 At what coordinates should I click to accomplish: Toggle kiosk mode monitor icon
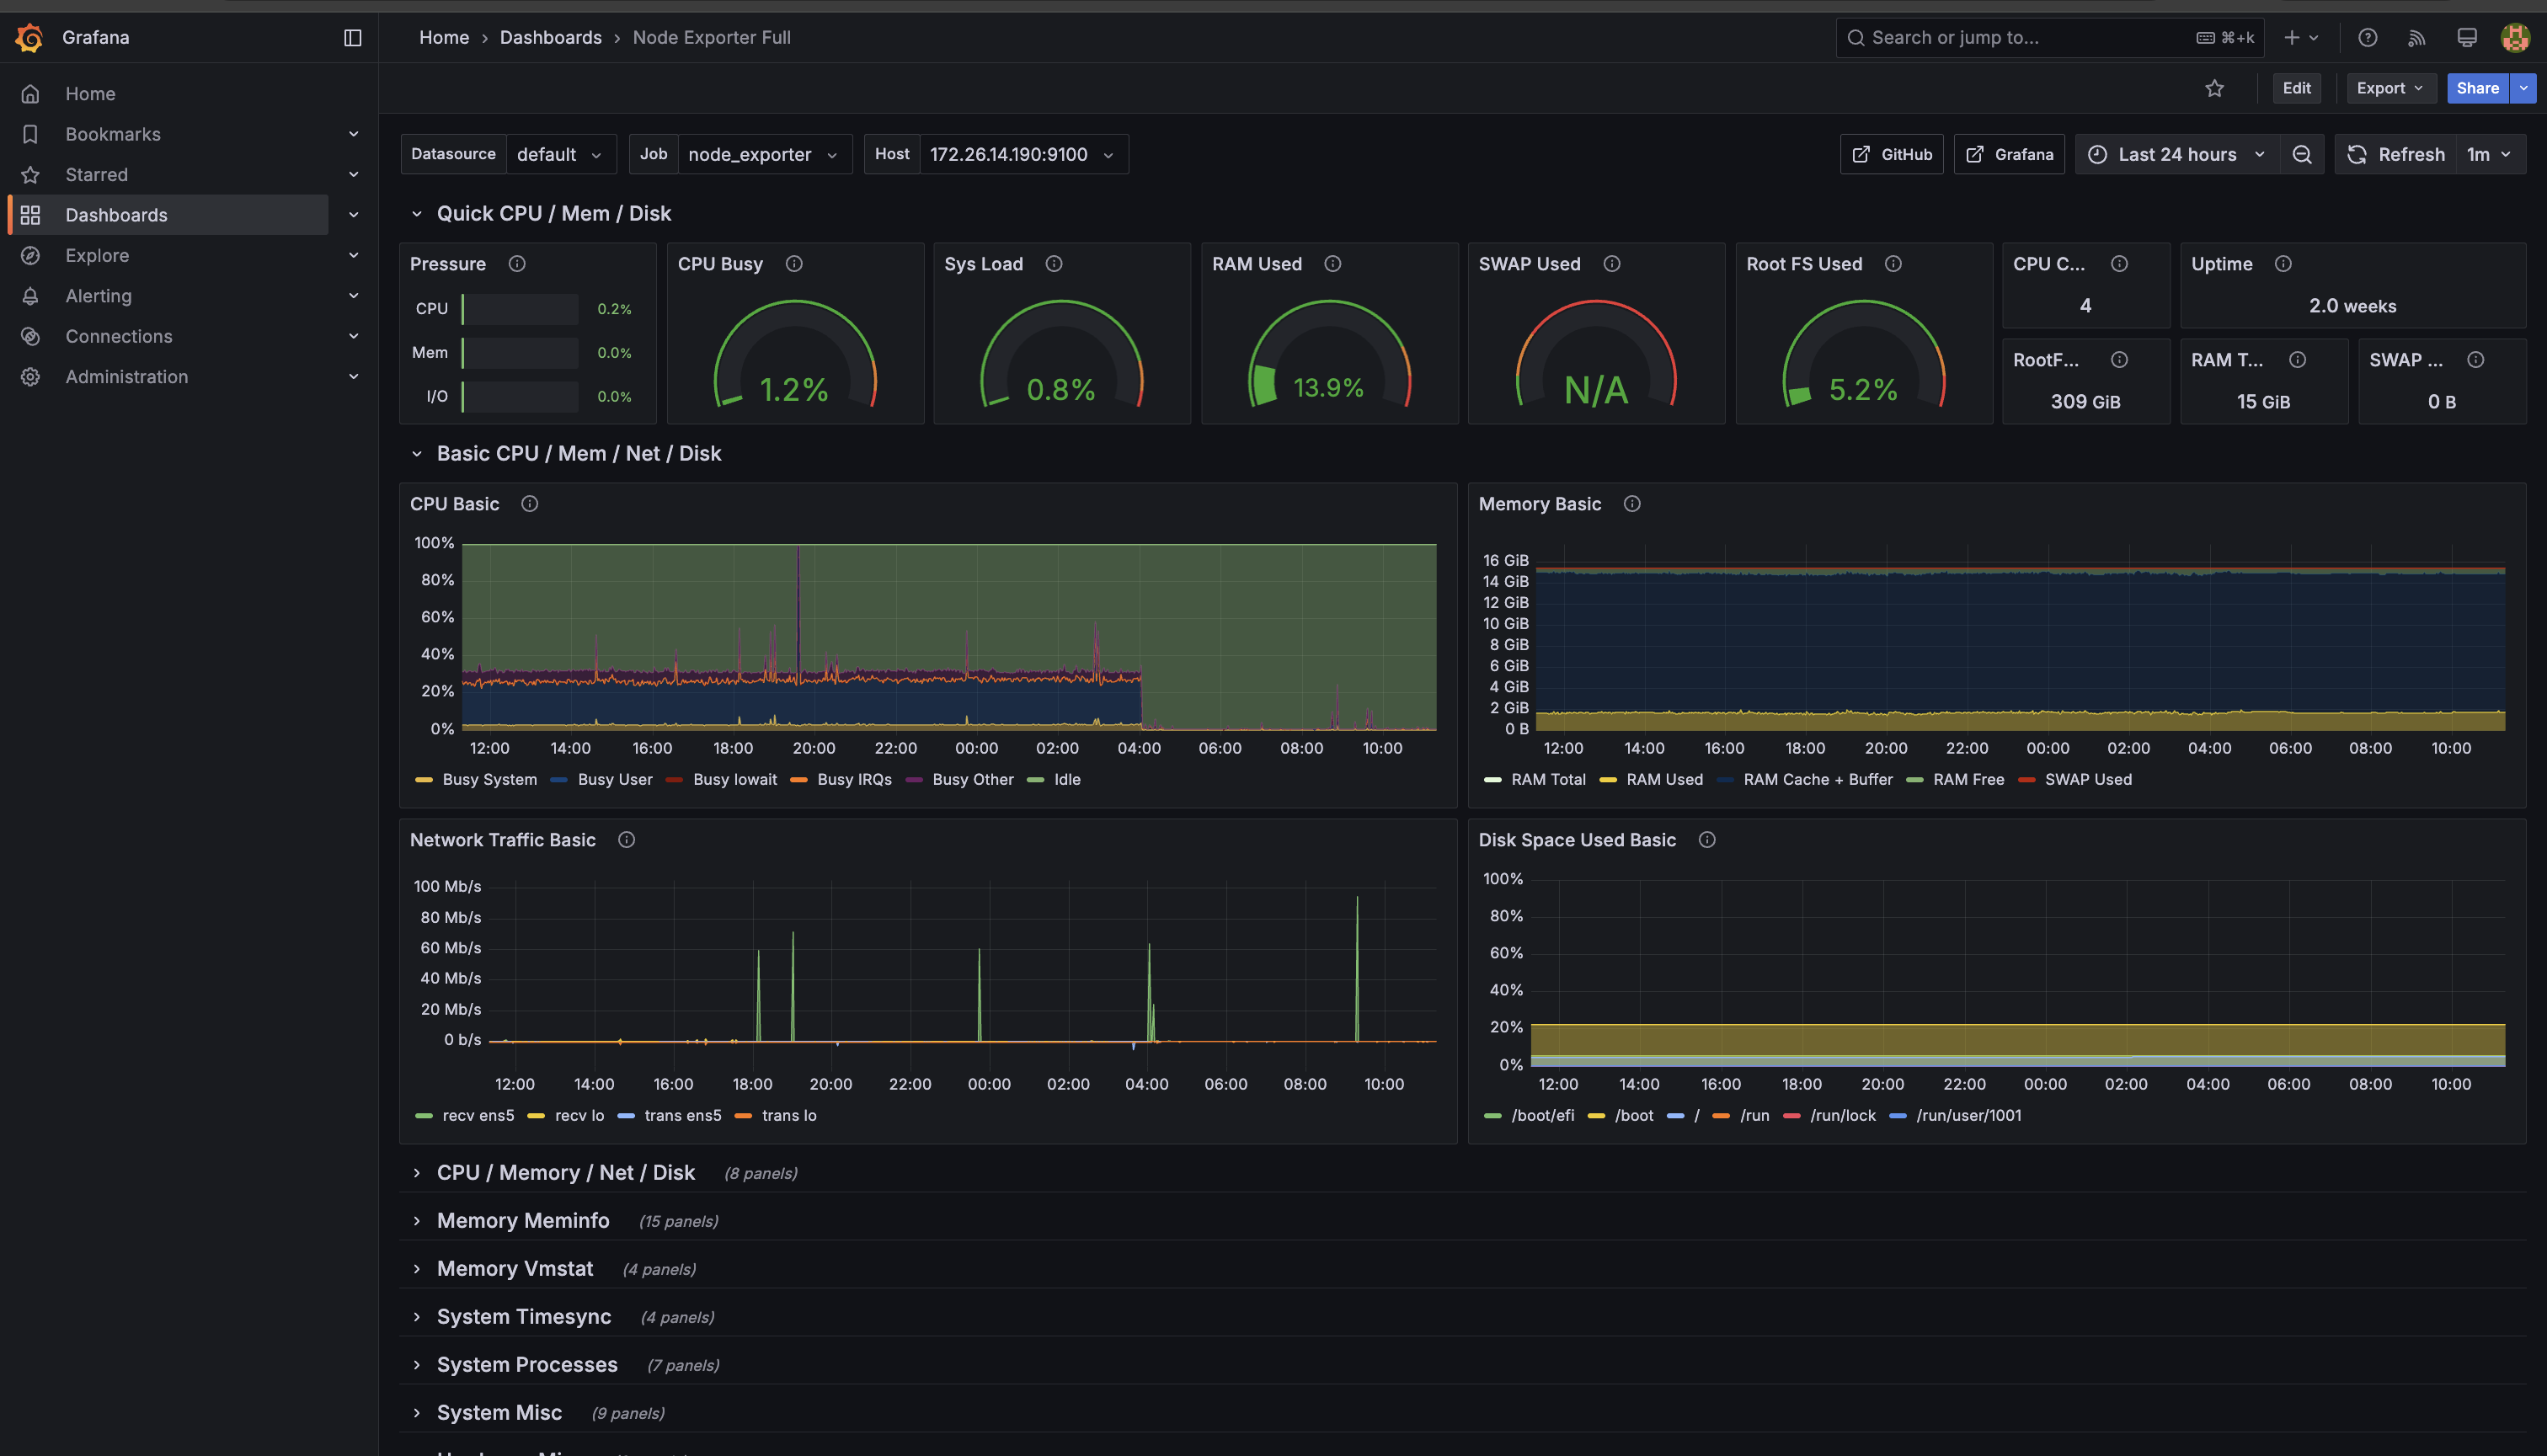(x=2466, y=37)
